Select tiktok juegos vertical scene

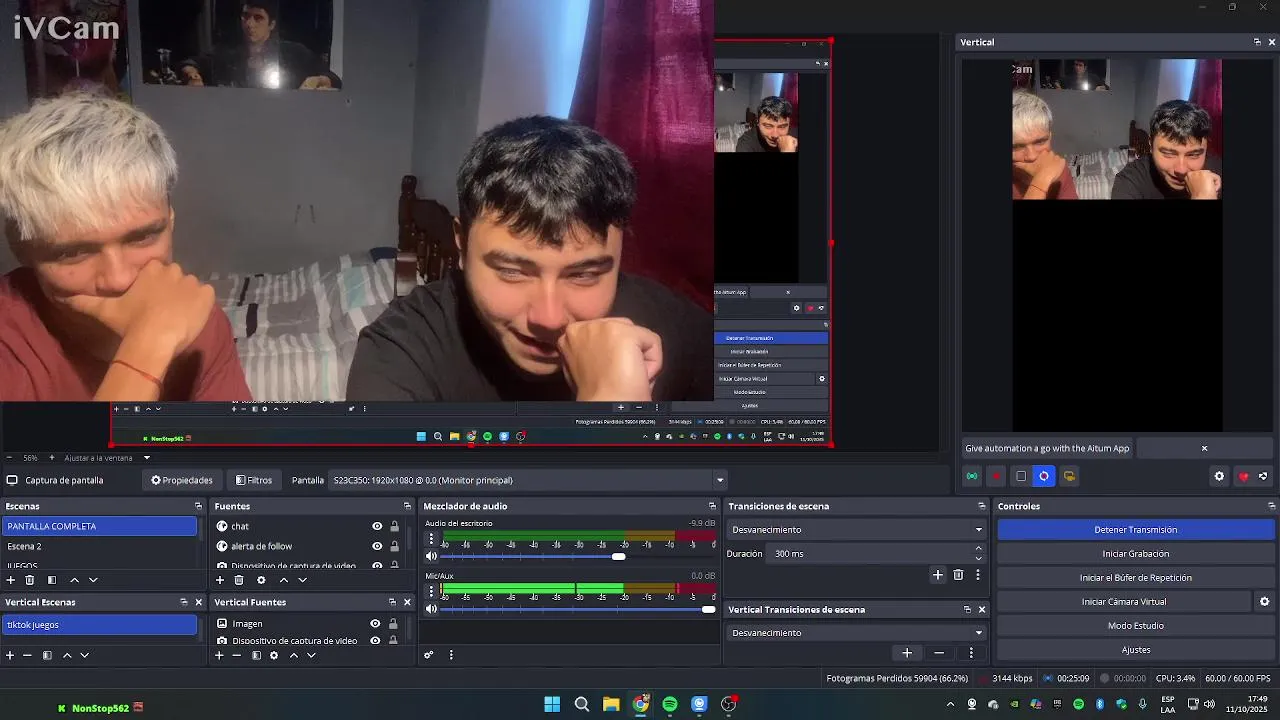tap(100, 625)
